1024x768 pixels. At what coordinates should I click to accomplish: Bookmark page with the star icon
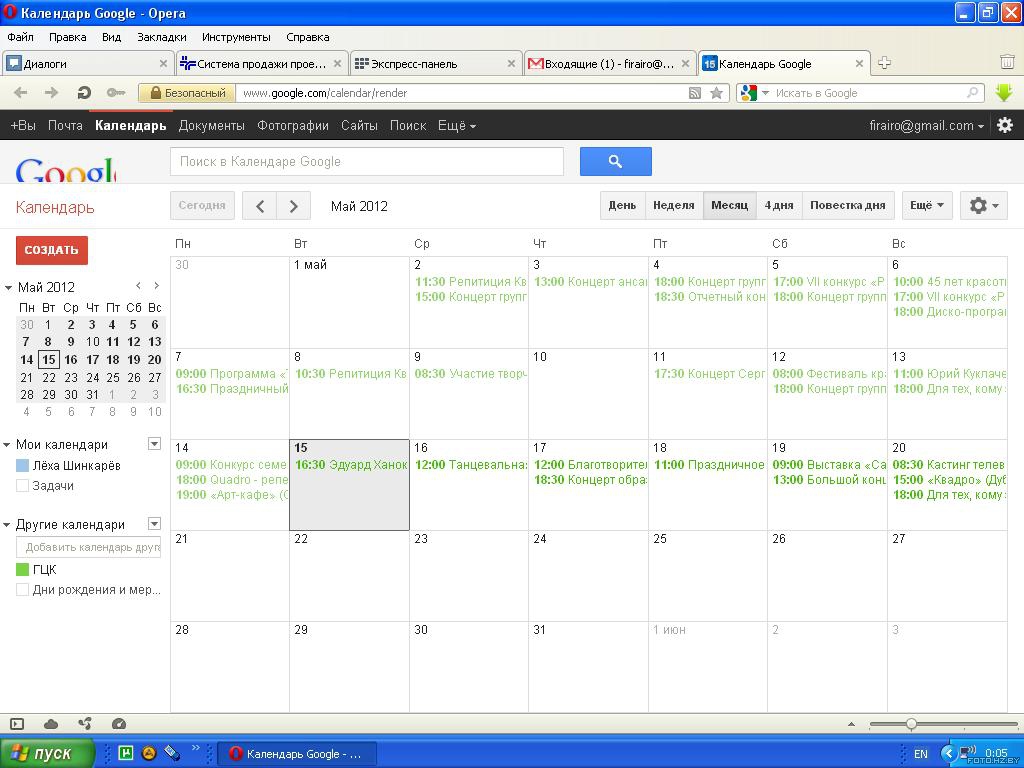coord(716,93)
